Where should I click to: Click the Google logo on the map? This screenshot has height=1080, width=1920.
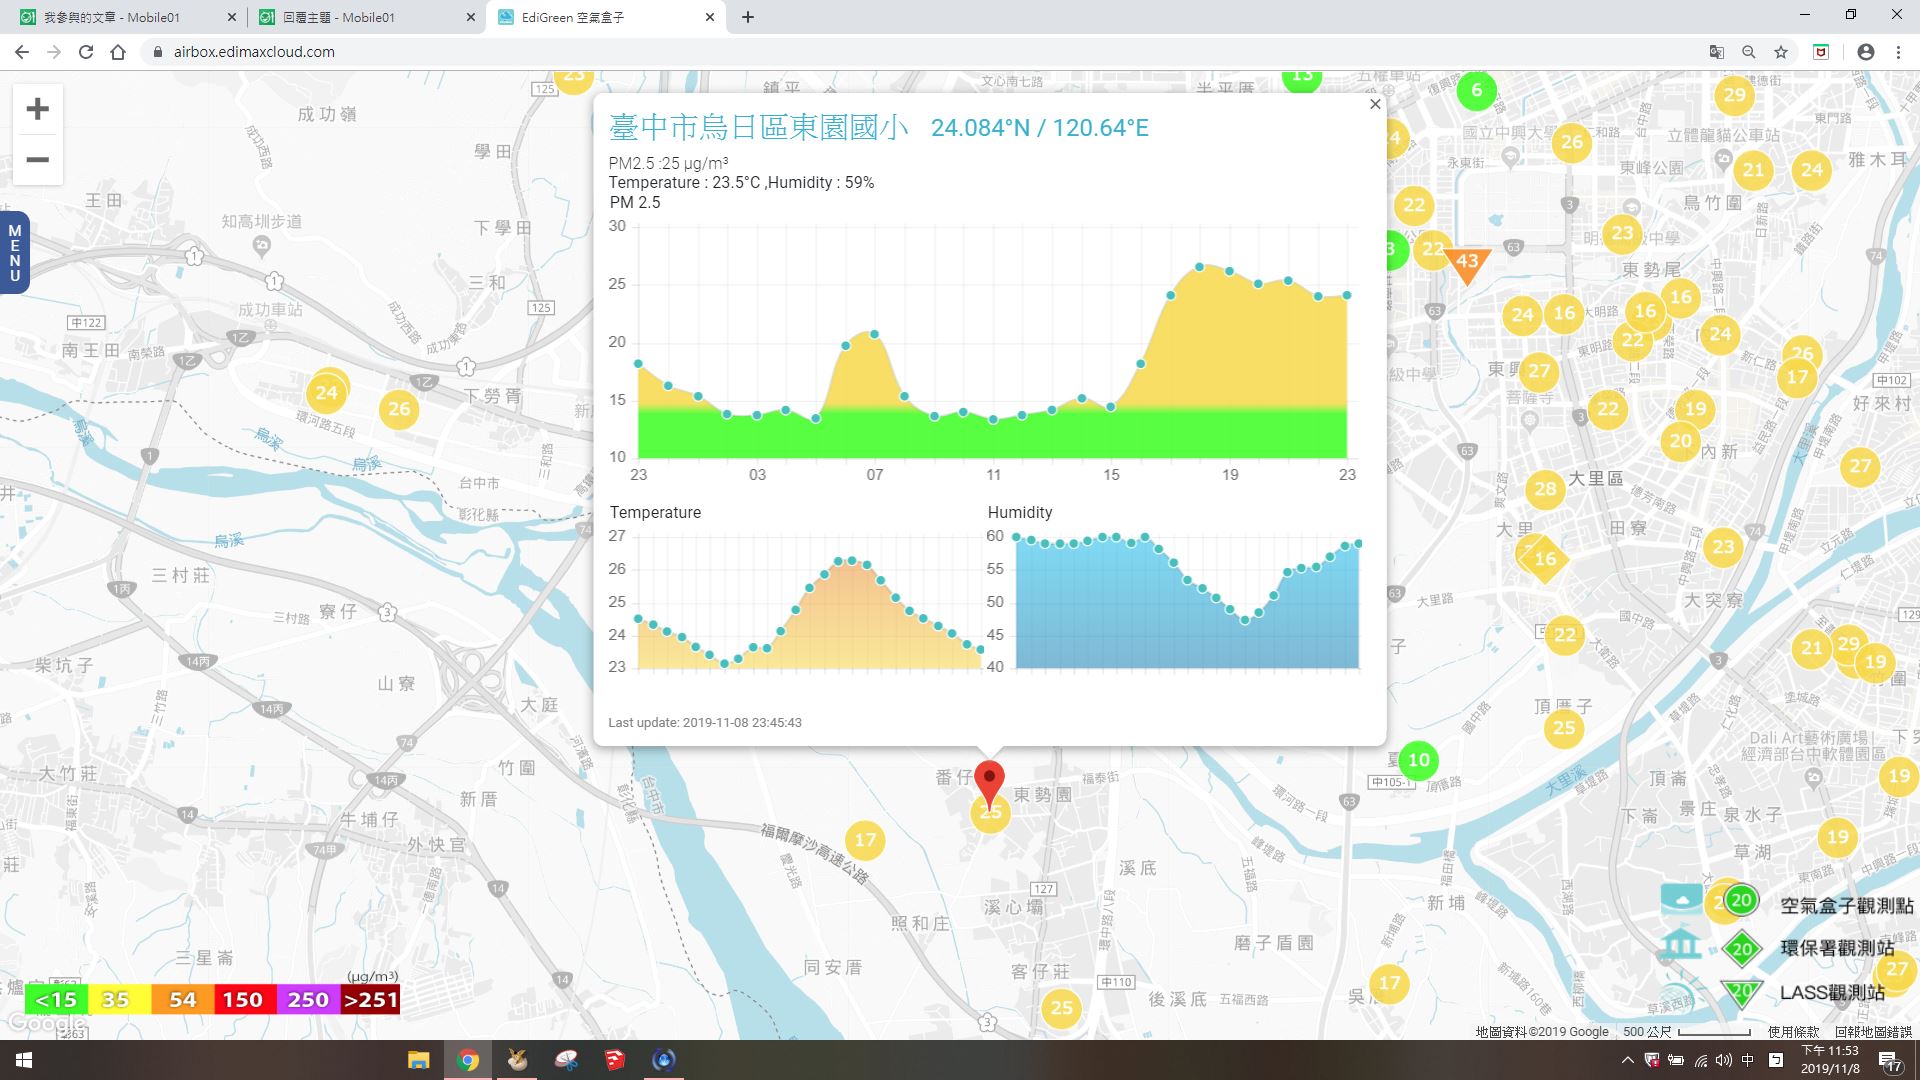(x=46, y=1023)
